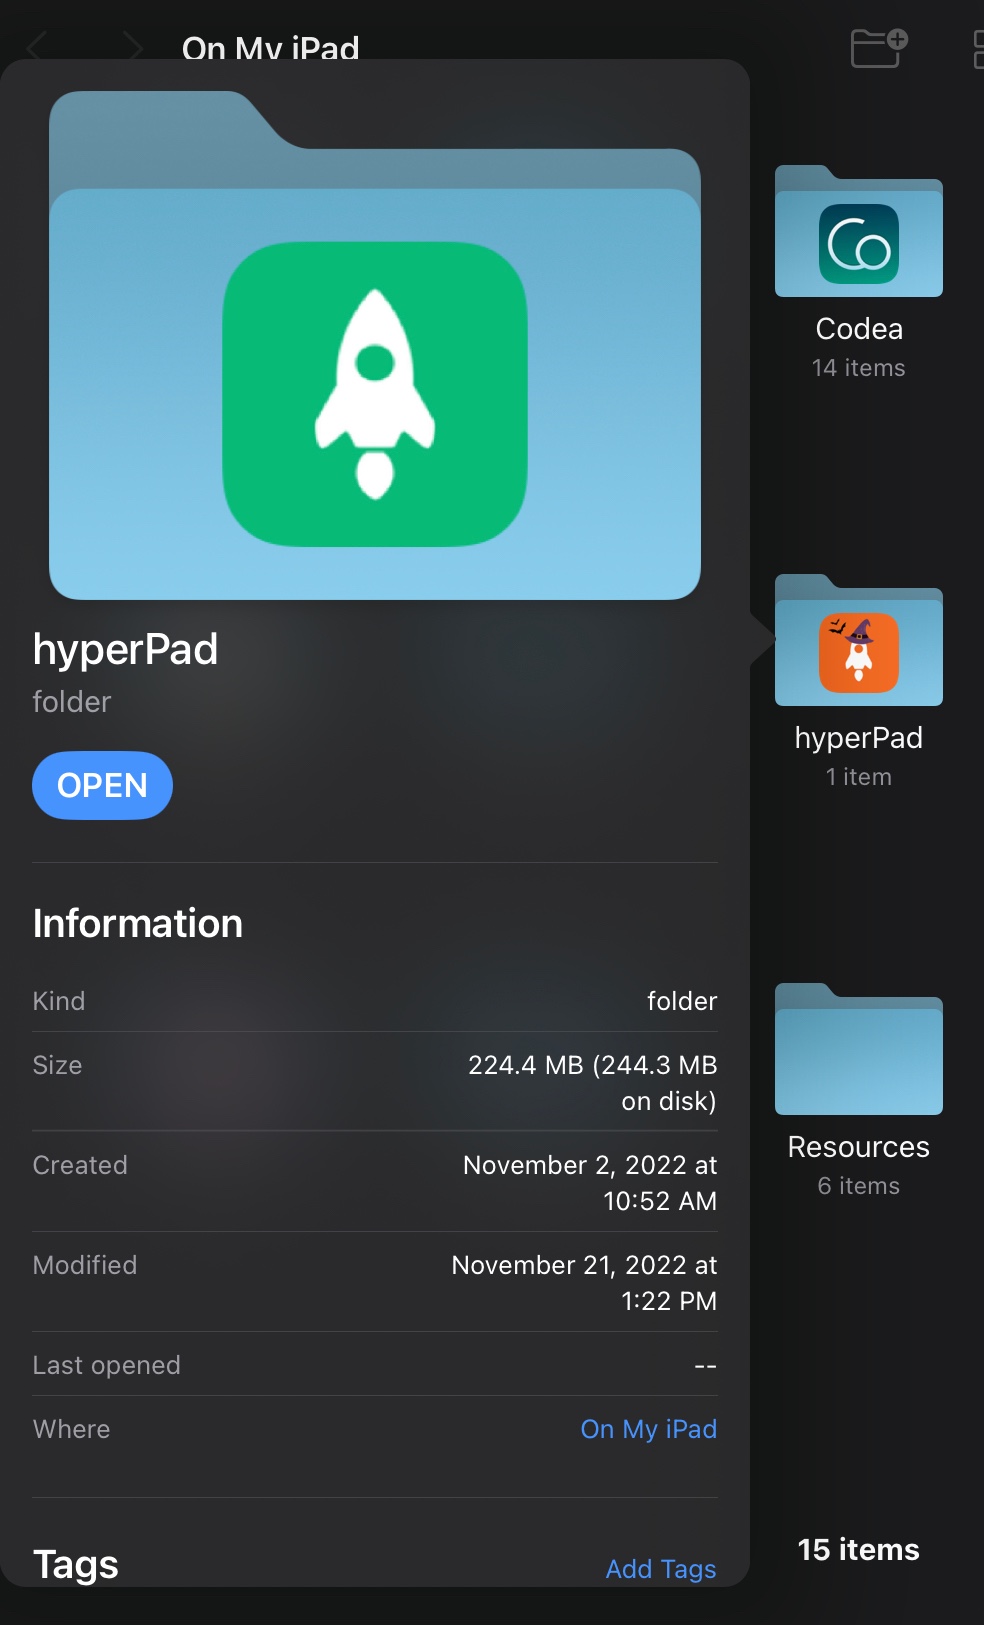The height and width of the screenshot is (1625, 984).
Task: Click the Tags section heading
Action: (x=76, y=1565)
